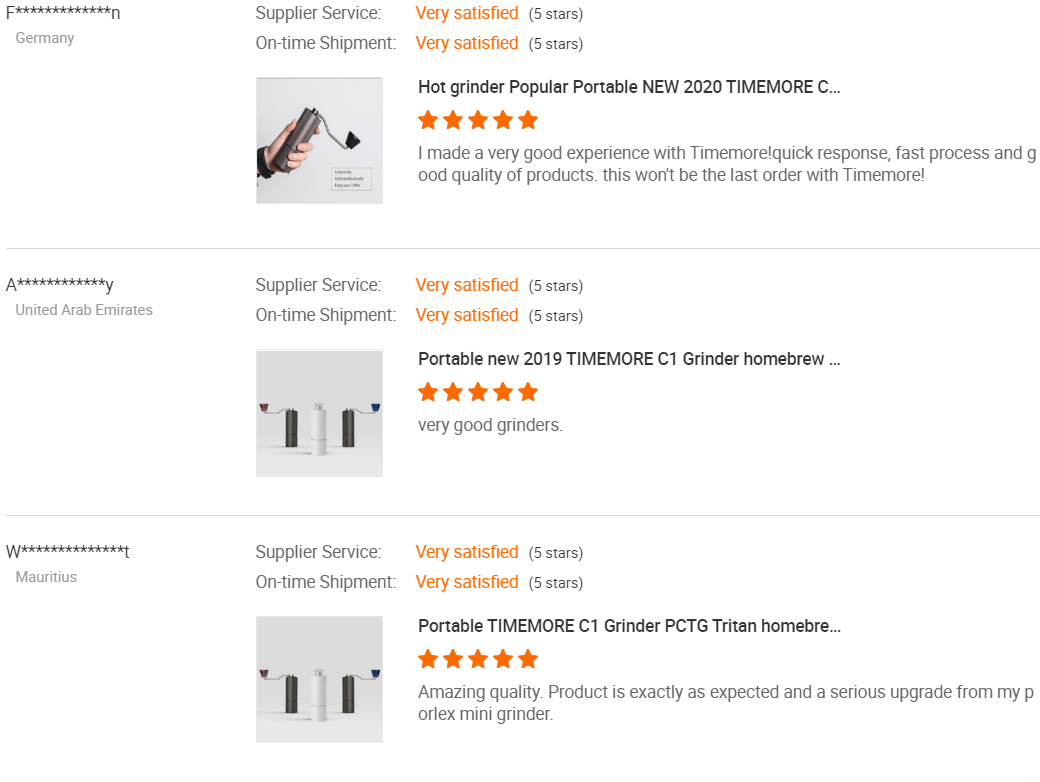The height and width of the screenshot is (782, 1040).
Task: Open the Portable new 2019 TIMEMORE C1 link
Action: tap(628, 359)
